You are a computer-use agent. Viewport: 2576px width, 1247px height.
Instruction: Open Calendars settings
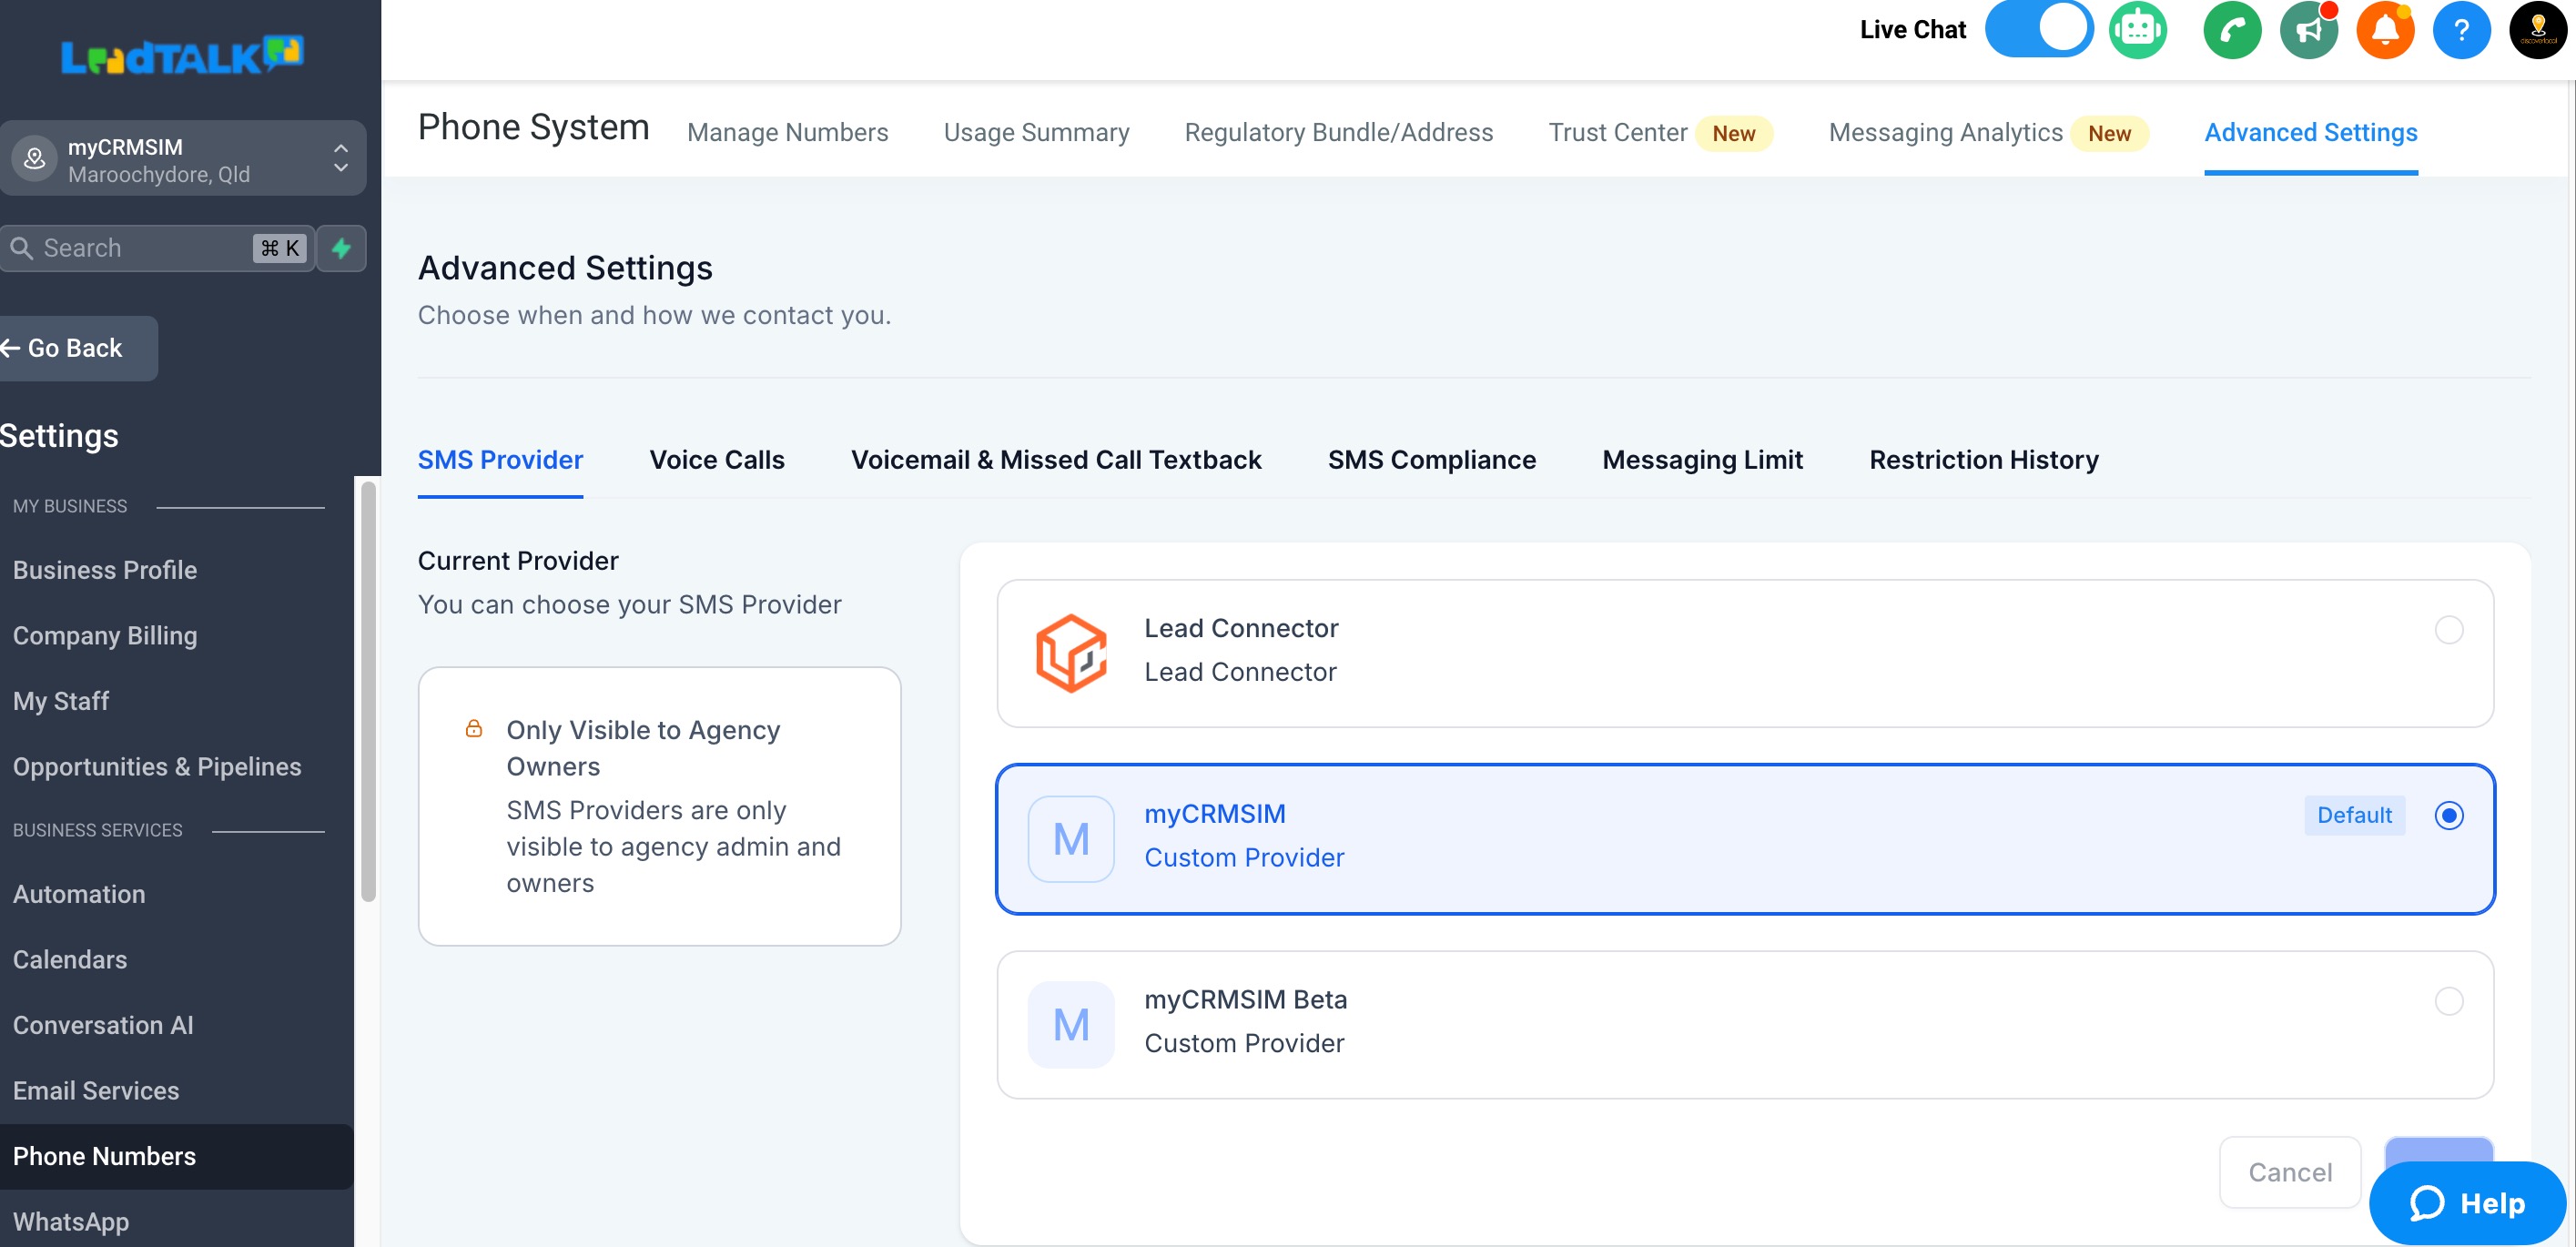70,959
